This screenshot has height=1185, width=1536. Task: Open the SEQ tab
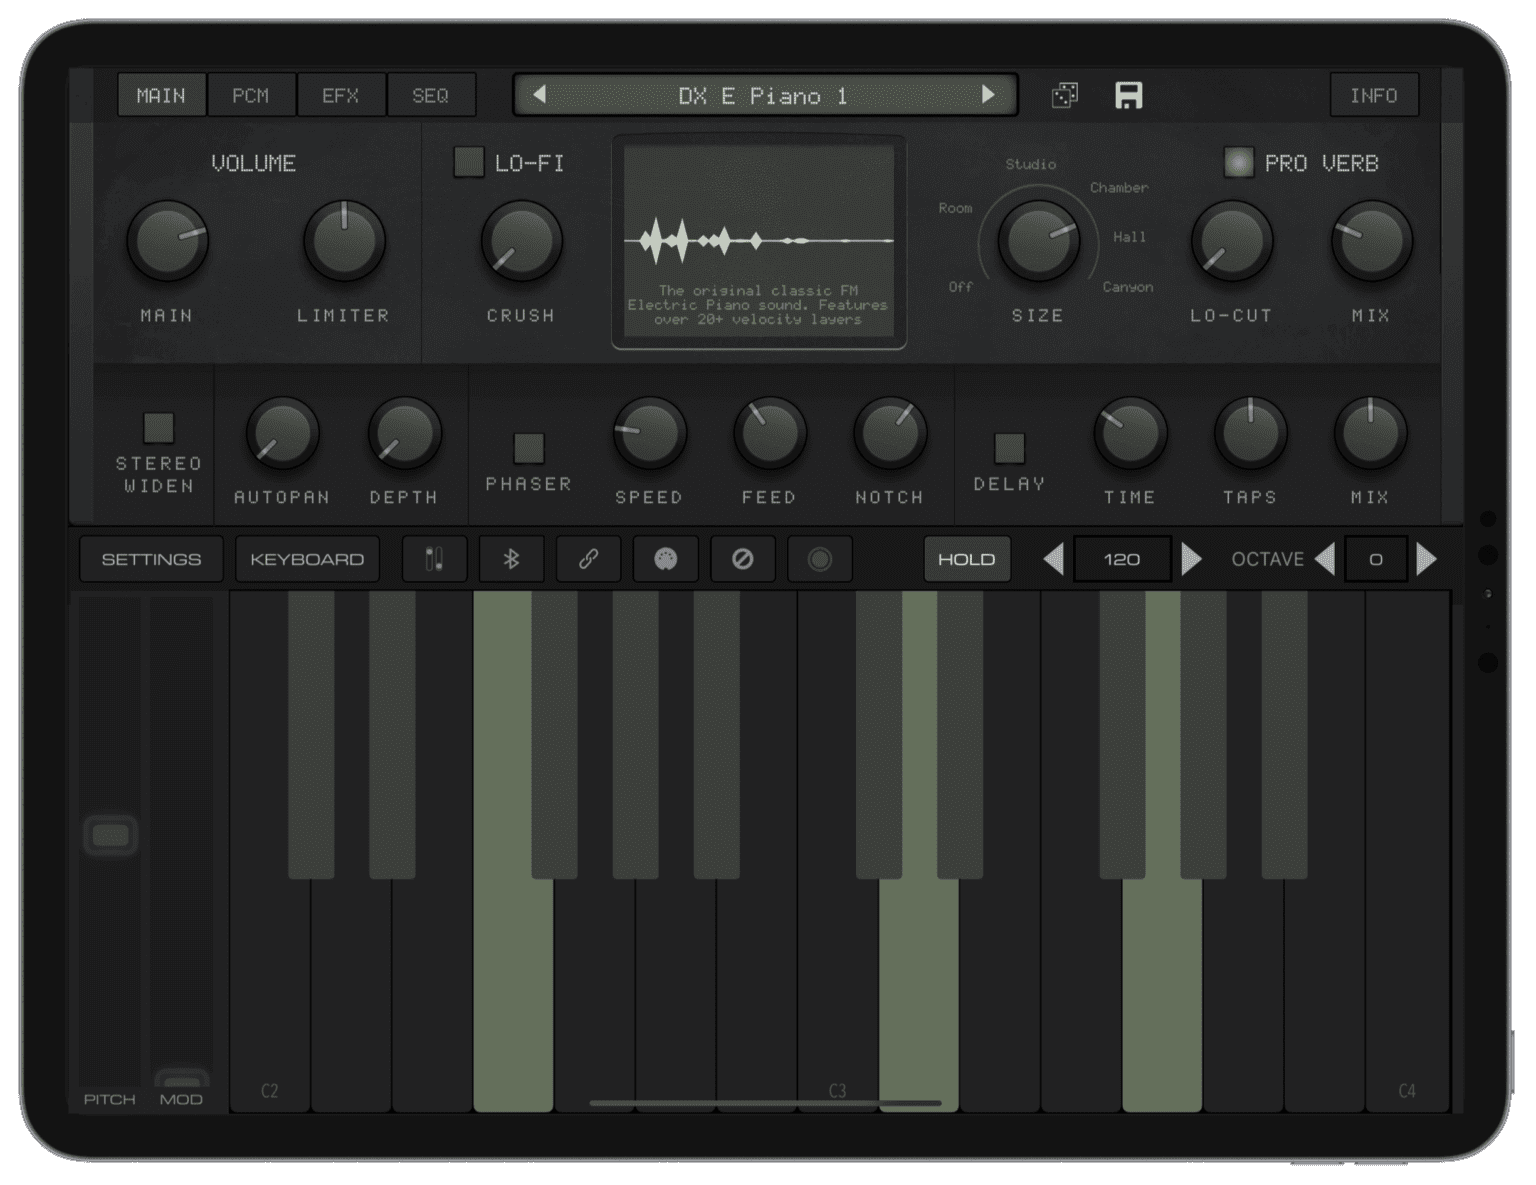tap(431, 95)
